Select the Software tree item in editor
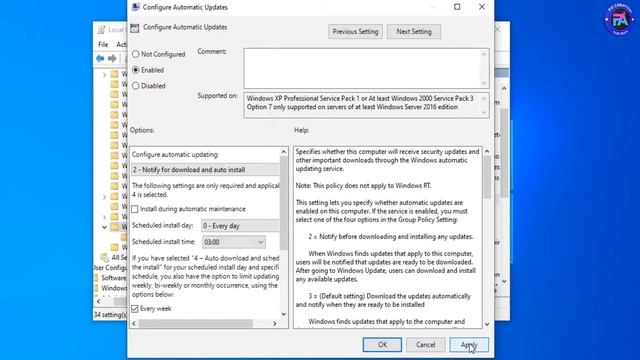This screenshot has width=640, height=360. click(x=113, y=278)
